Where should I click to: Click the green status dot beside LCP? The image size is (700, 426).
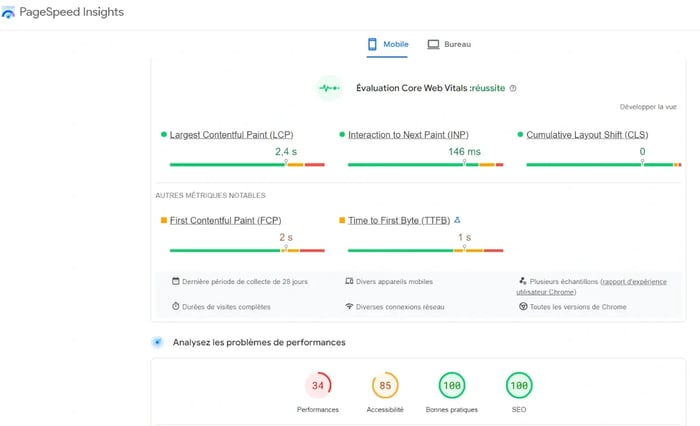[x=163, y=134]
